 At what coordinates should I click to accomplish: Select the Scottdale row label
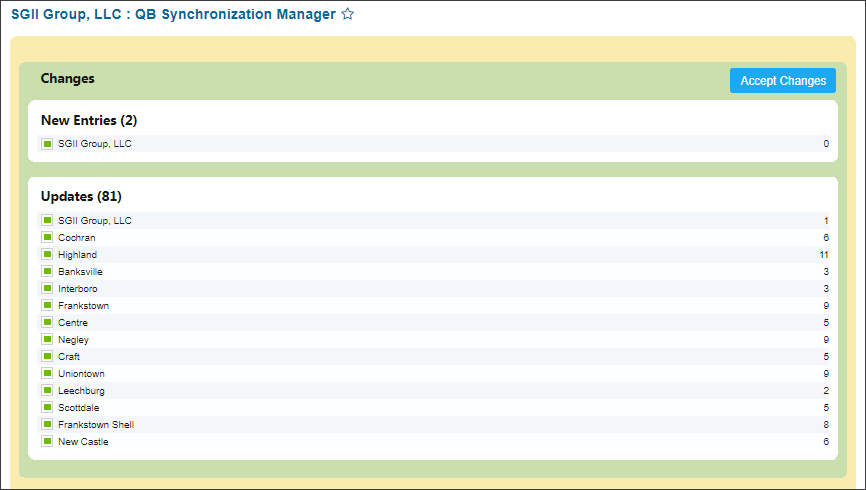pos(78,408)
